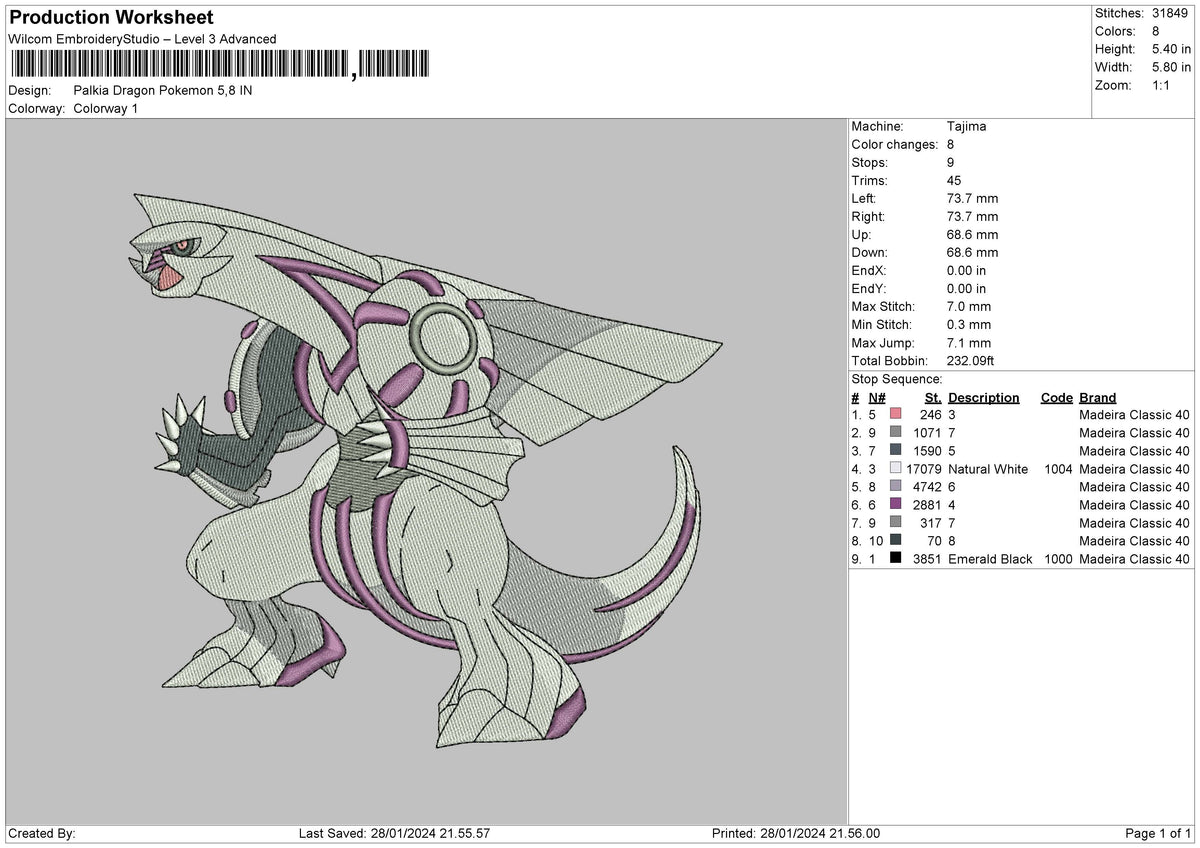Click the charcoal swatch in stop 8
The height and width of the screenshot is (848, 1200).
tap(896, 541)
